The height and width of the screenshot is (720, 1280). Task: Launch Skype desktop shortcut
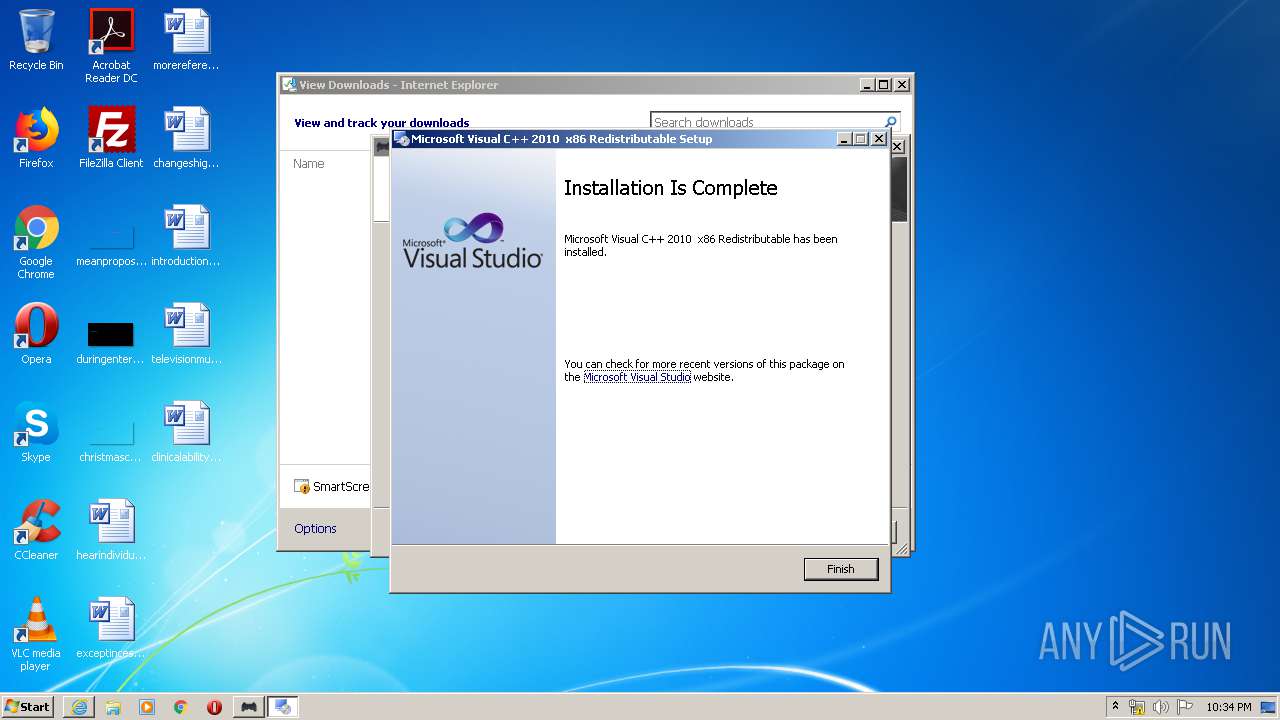36,432
